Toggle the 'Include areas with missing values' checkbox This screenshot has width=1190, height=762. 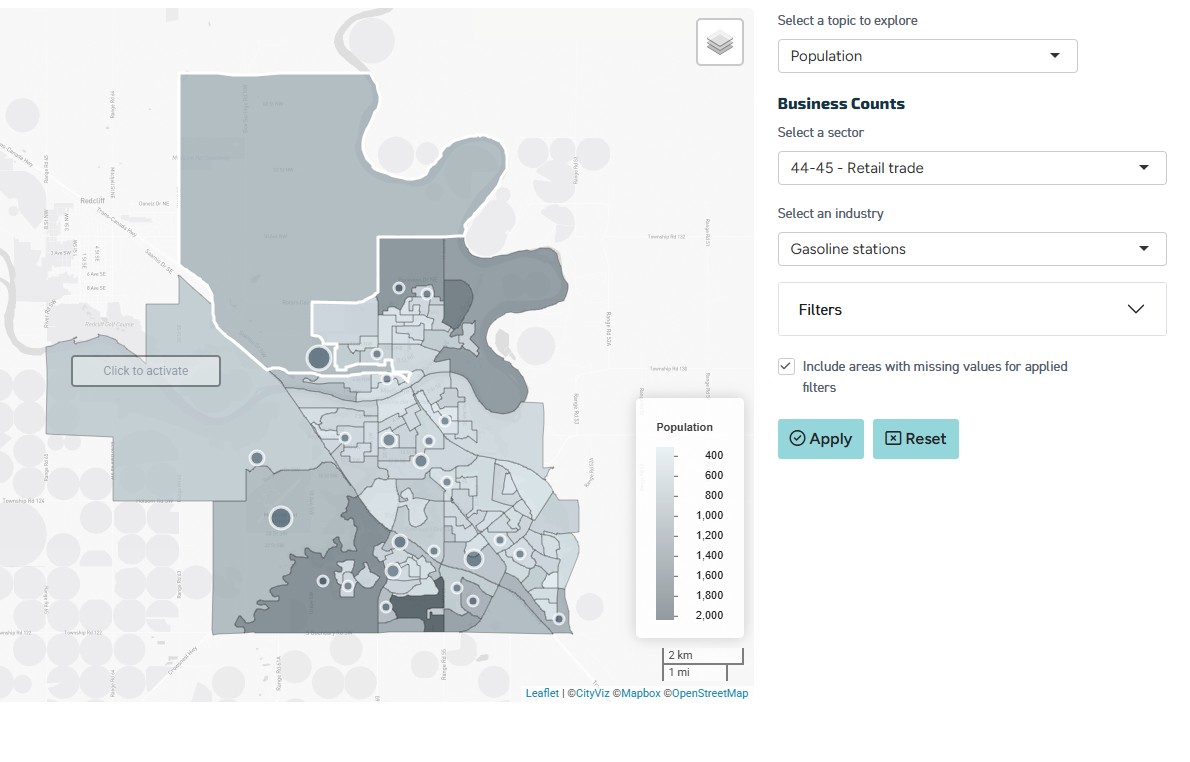(x=786, y=366)
